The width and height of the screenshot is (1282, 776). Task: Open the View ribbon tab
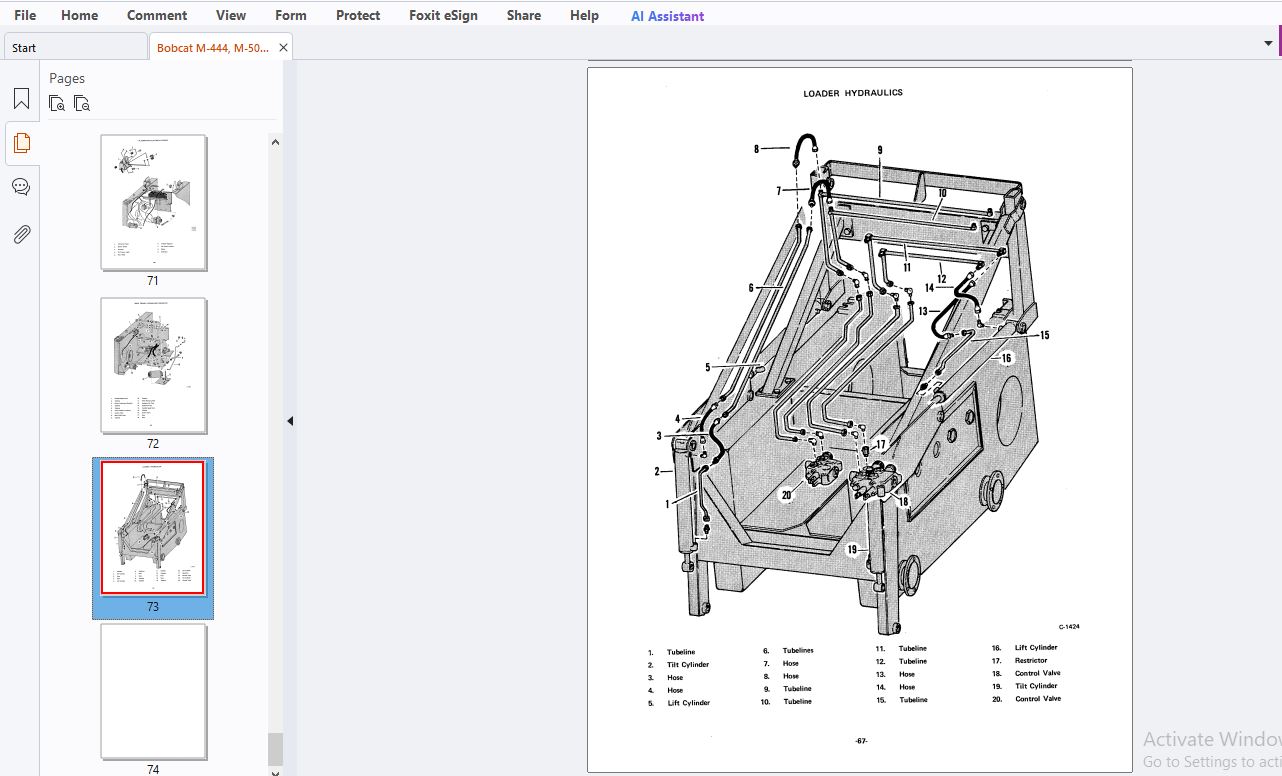[231, 15]
